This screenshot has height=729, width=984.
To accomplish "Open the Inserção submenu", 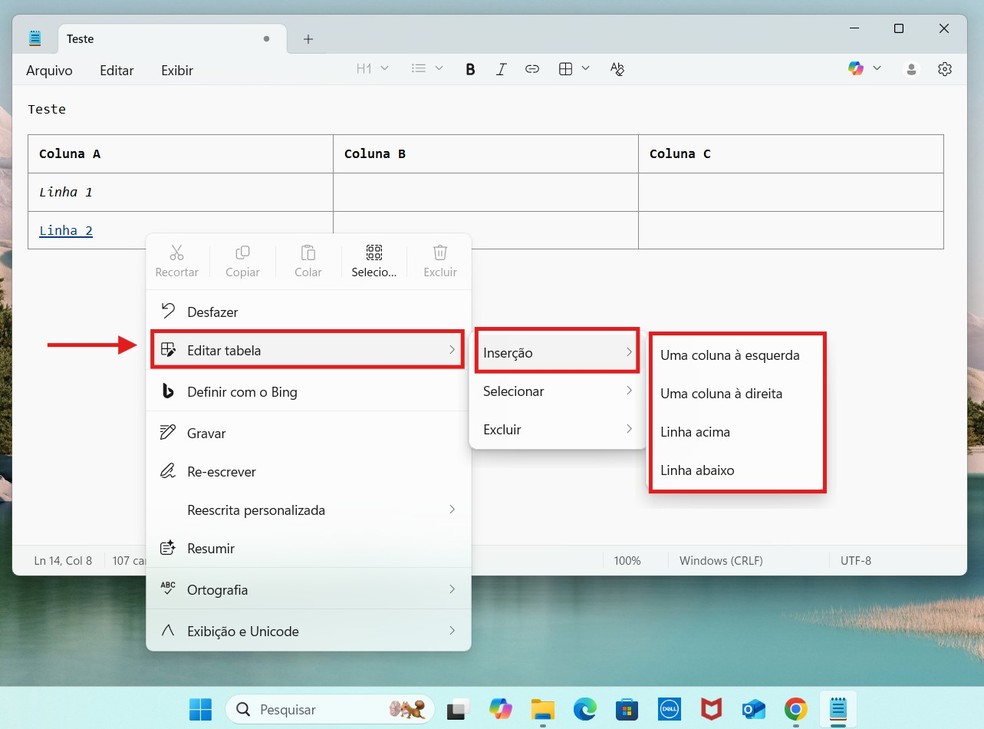I will tap(557, 353).
